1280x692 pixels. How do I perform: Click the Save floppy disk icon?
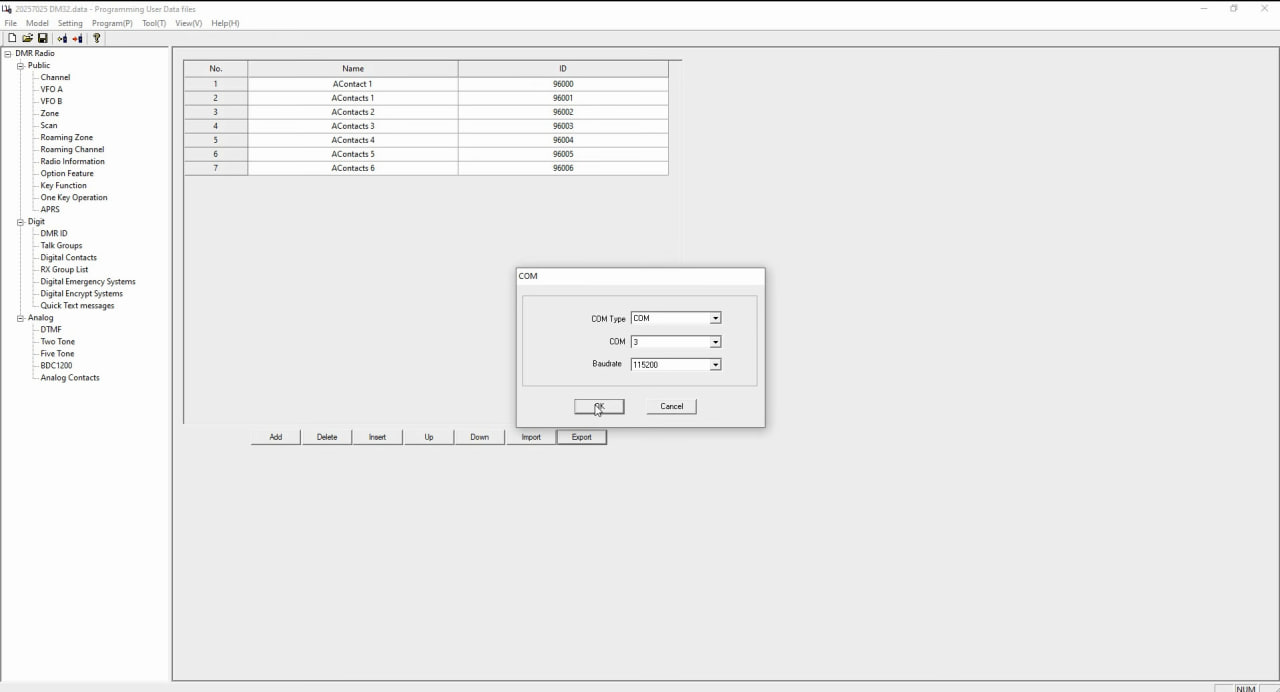pyautogui.click(x=42, y=38)
